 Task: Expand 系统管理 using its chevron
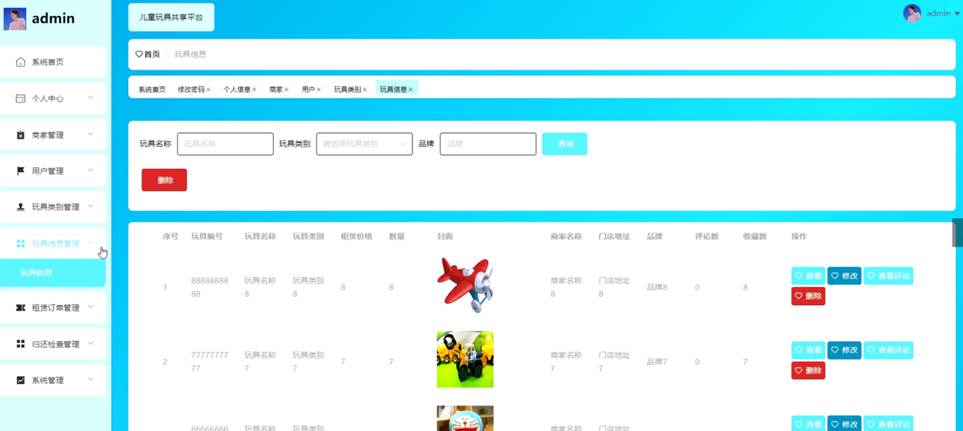[90, 379]
